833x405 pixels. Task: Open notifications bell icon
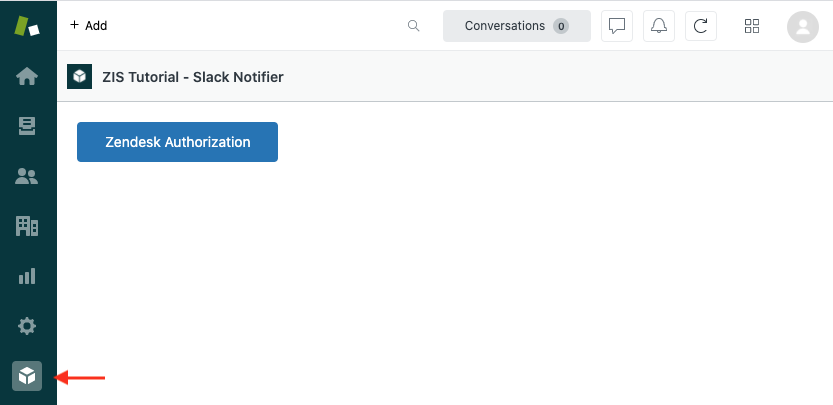tap(659, 26)
